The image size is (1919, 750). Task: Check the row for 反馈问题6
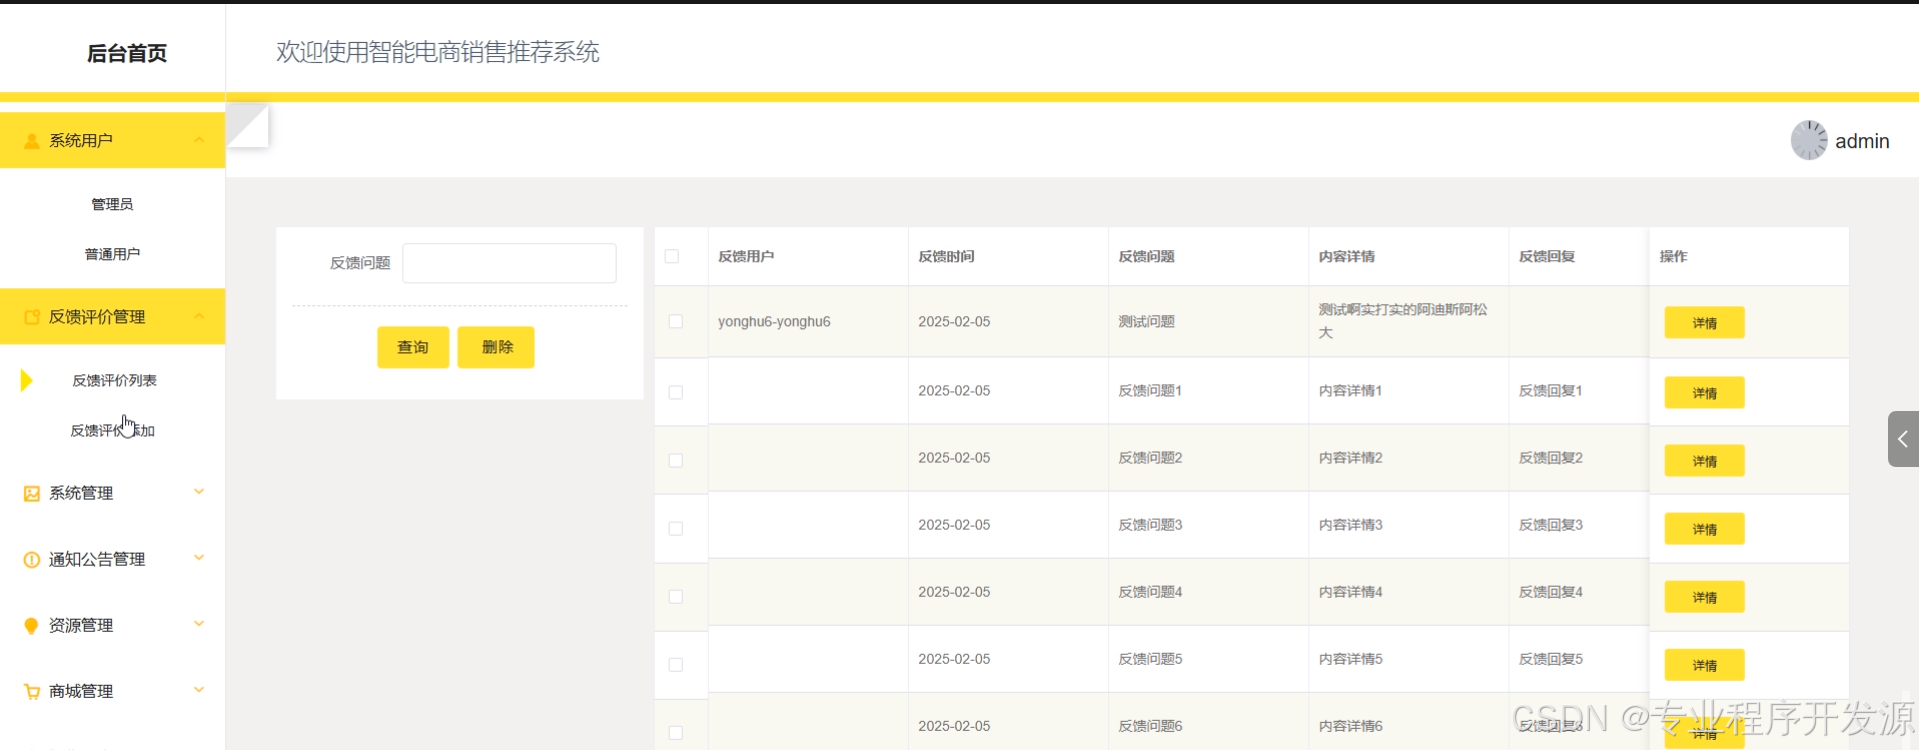click(676, 732)
